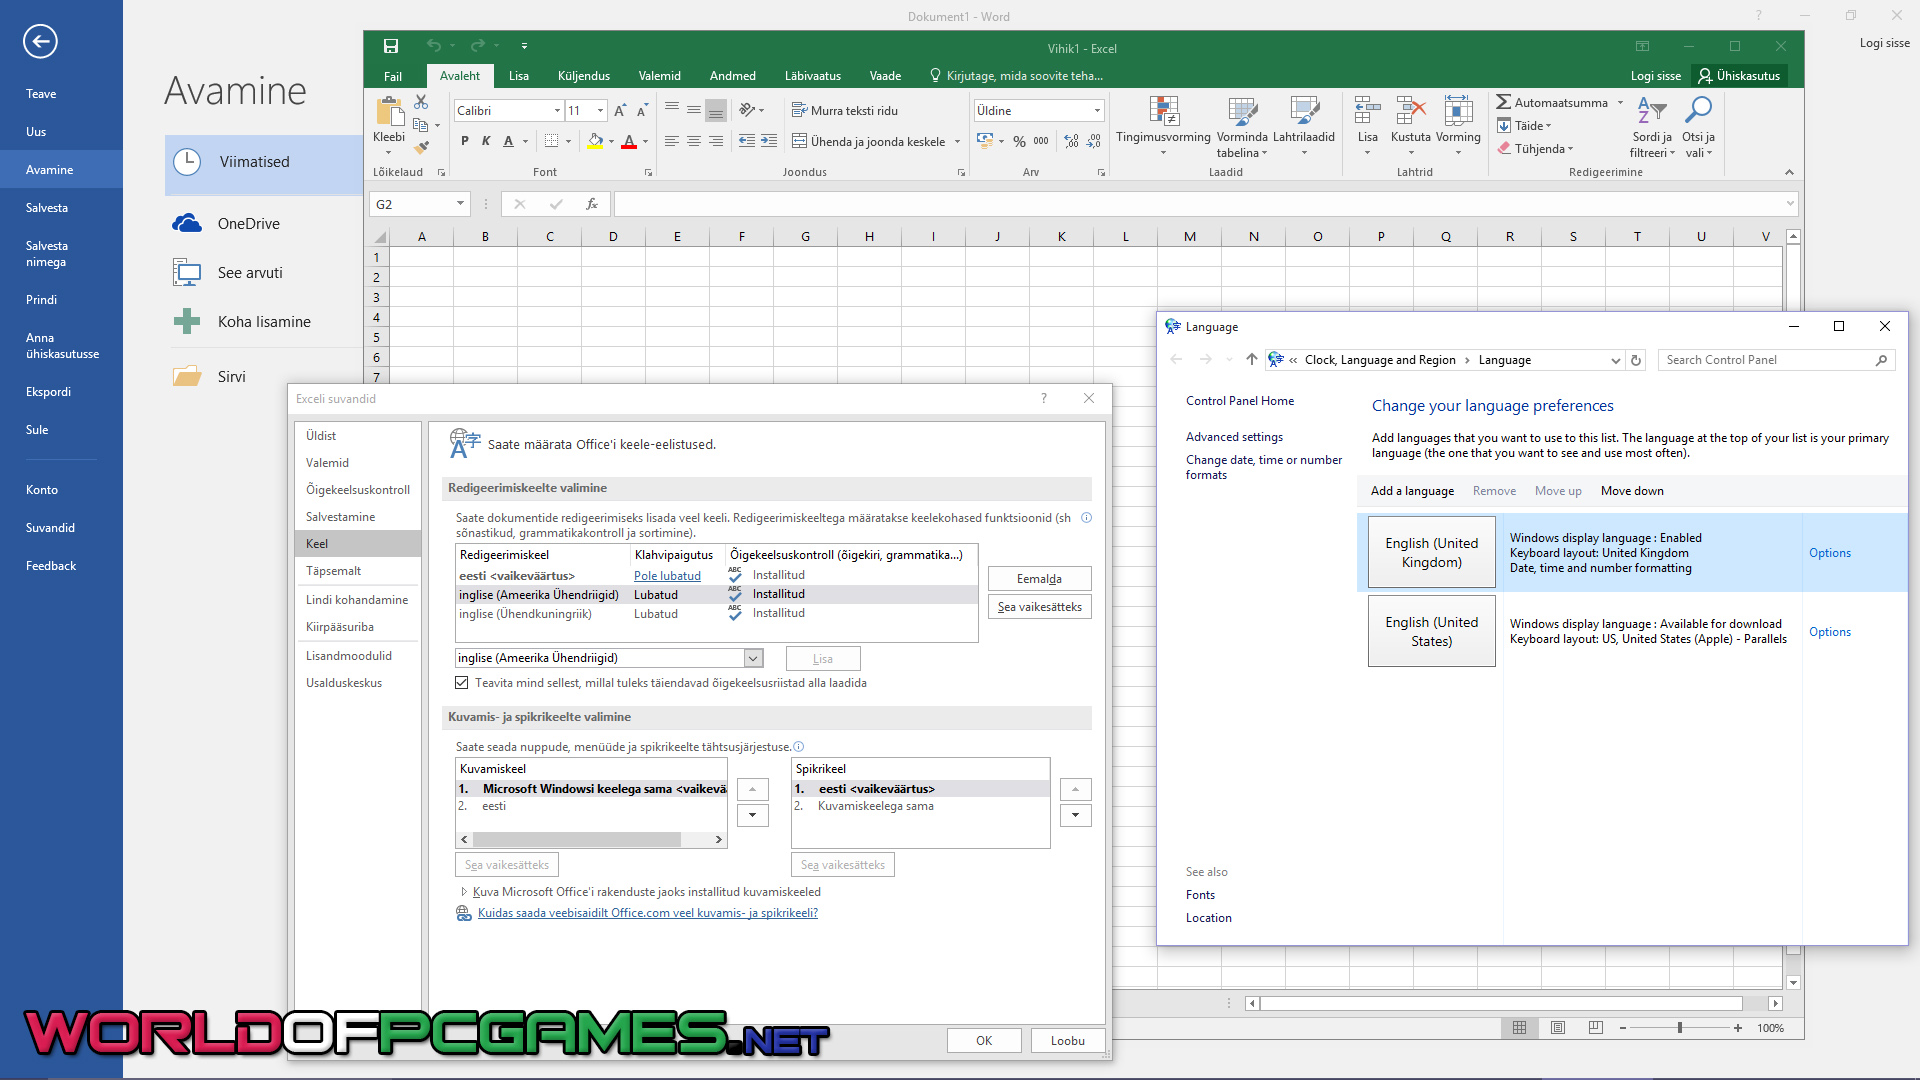Toggle underline formatting in Excel

click(x=508, y=141)
